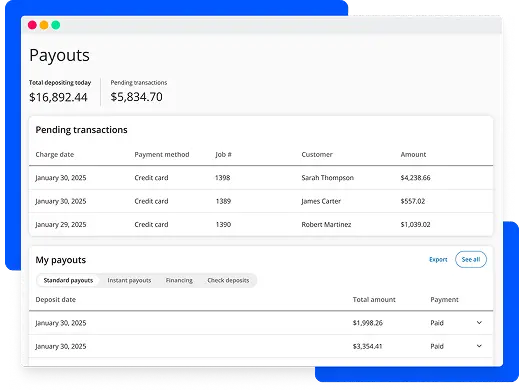Click the $557.02 amount
Screen dimensions: 524x390
tap(413, 201)
